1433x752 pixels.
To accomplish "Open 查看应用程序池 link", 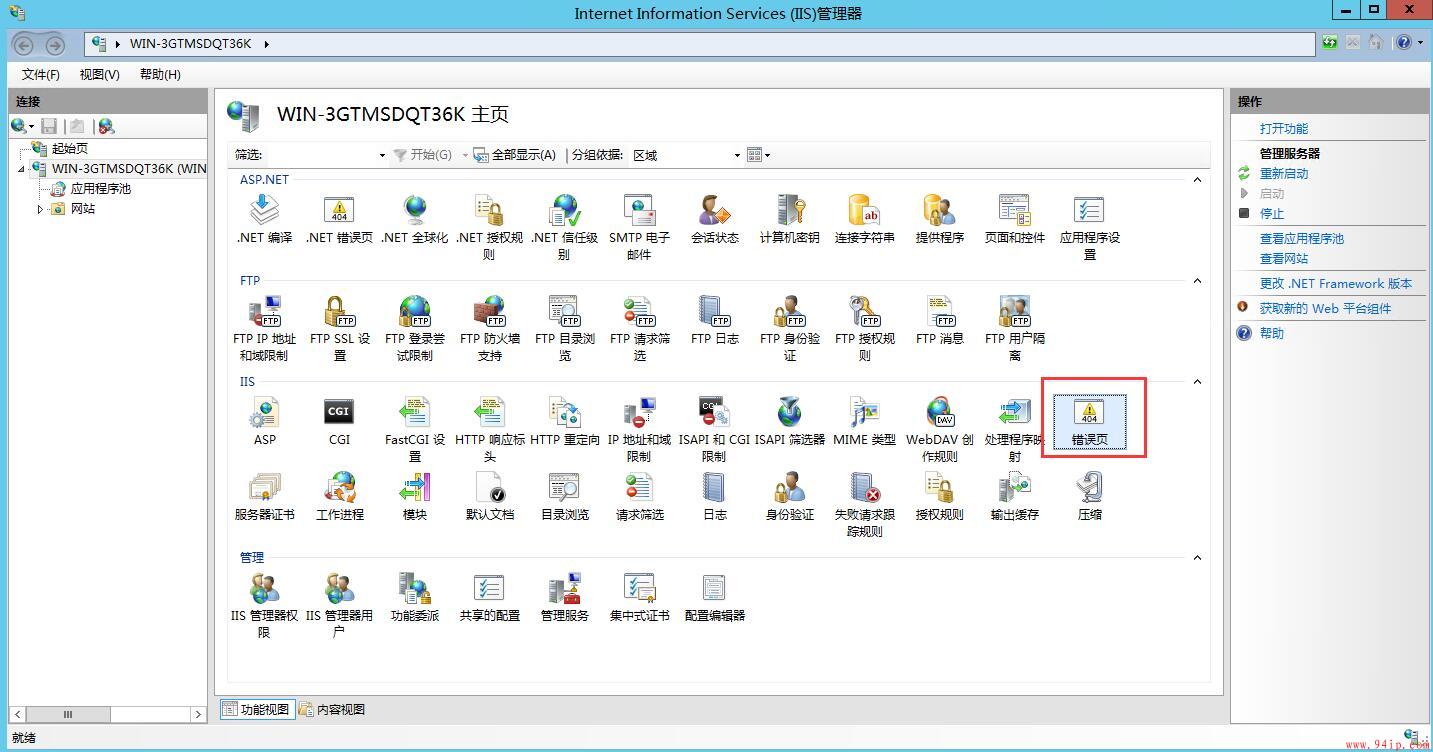I will click(x=1301, y=239).
